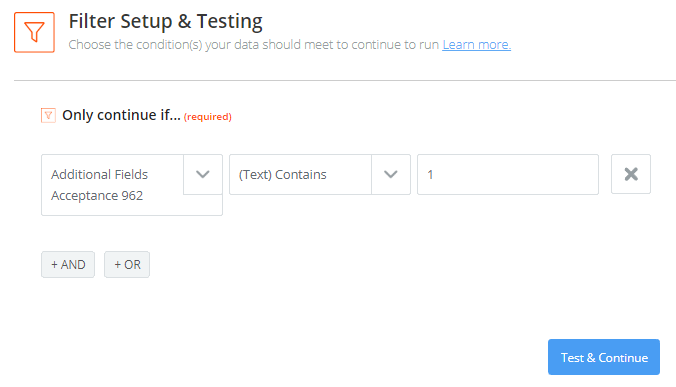Open the (Text) Contains condition selector
The height and width of the screenshot is (387, 676).
tap(320, 174)
